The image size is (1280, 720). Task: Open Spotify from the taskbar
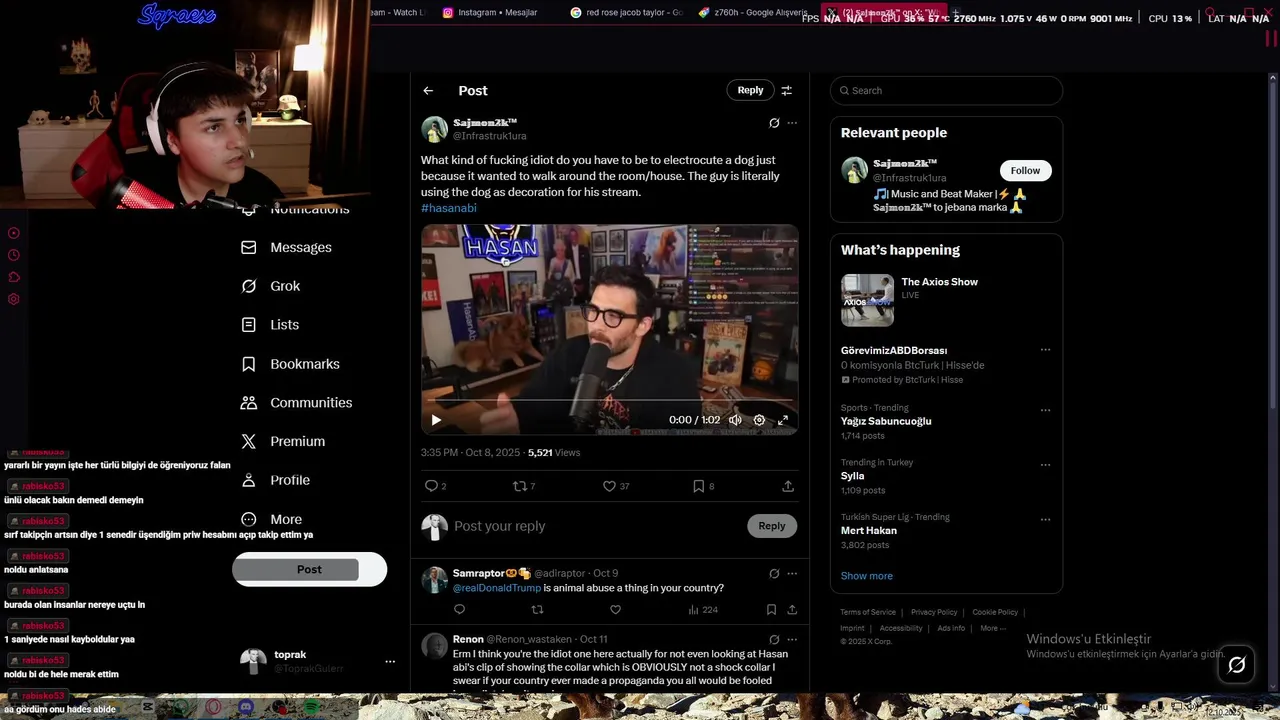[311, 707]
